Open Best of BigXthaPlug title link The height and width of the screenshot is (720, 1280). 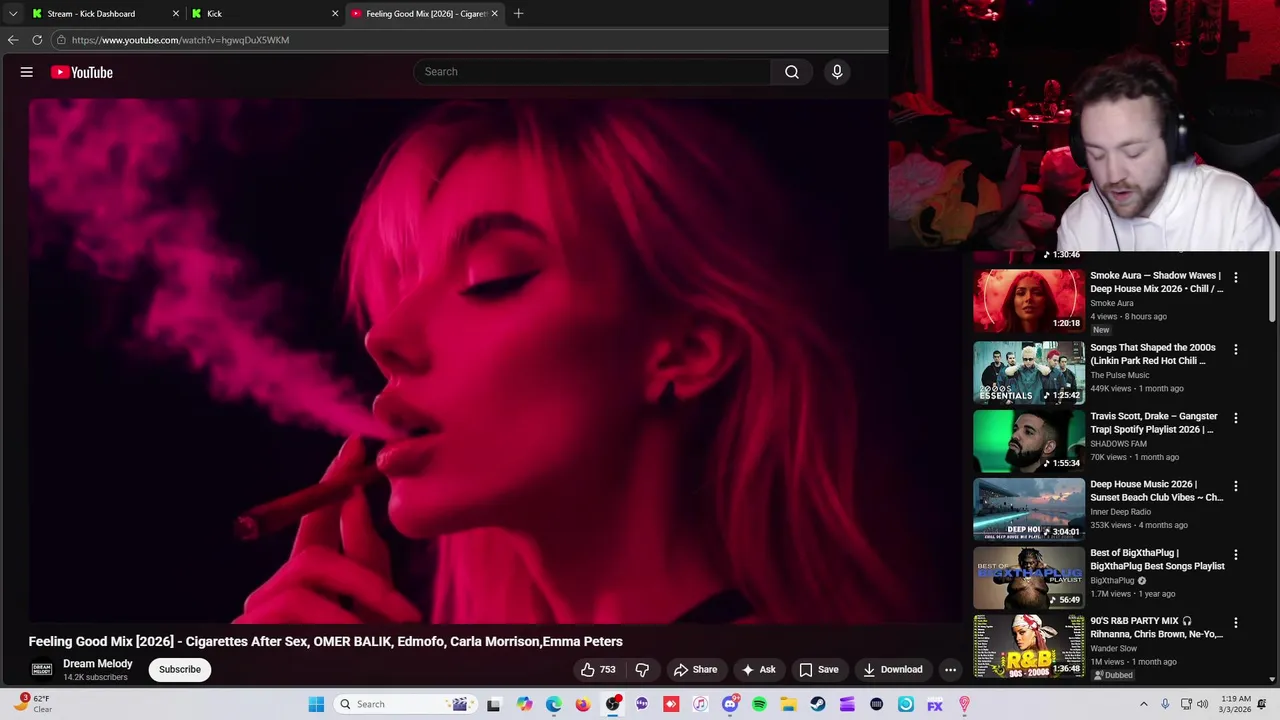[x=1157, y=559]
